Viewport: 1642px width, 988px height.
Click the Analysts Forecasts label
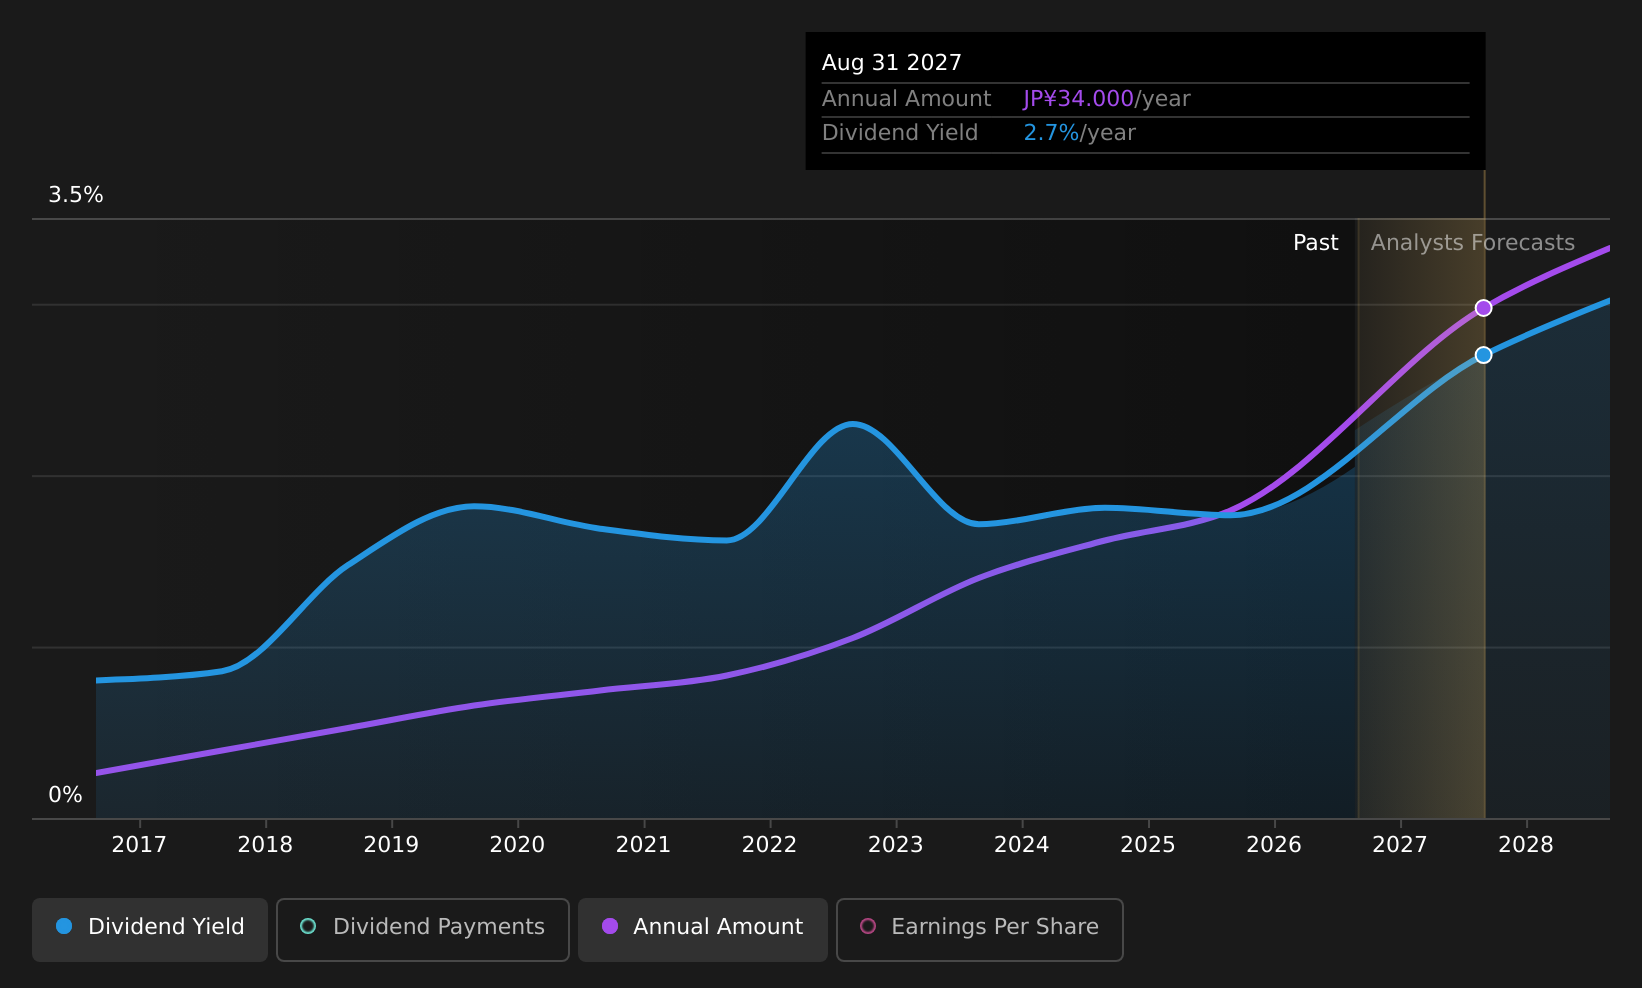pyautogui.click(x=1472, y=243)
